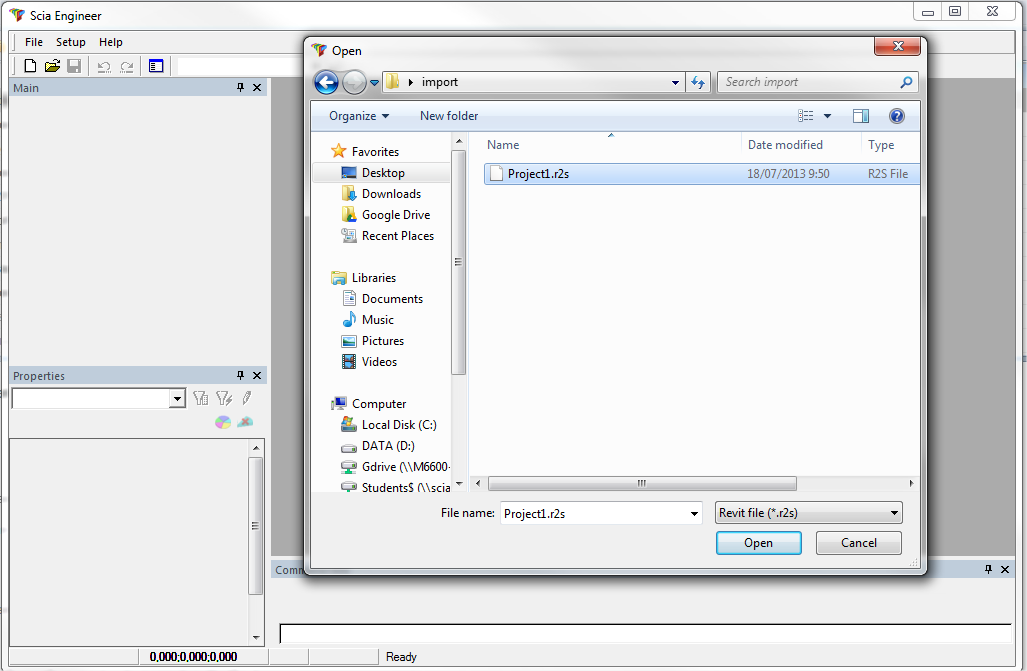Screen dimensions: 1027x671
Task: Select the Project1.r2s file
Action: 538,174
